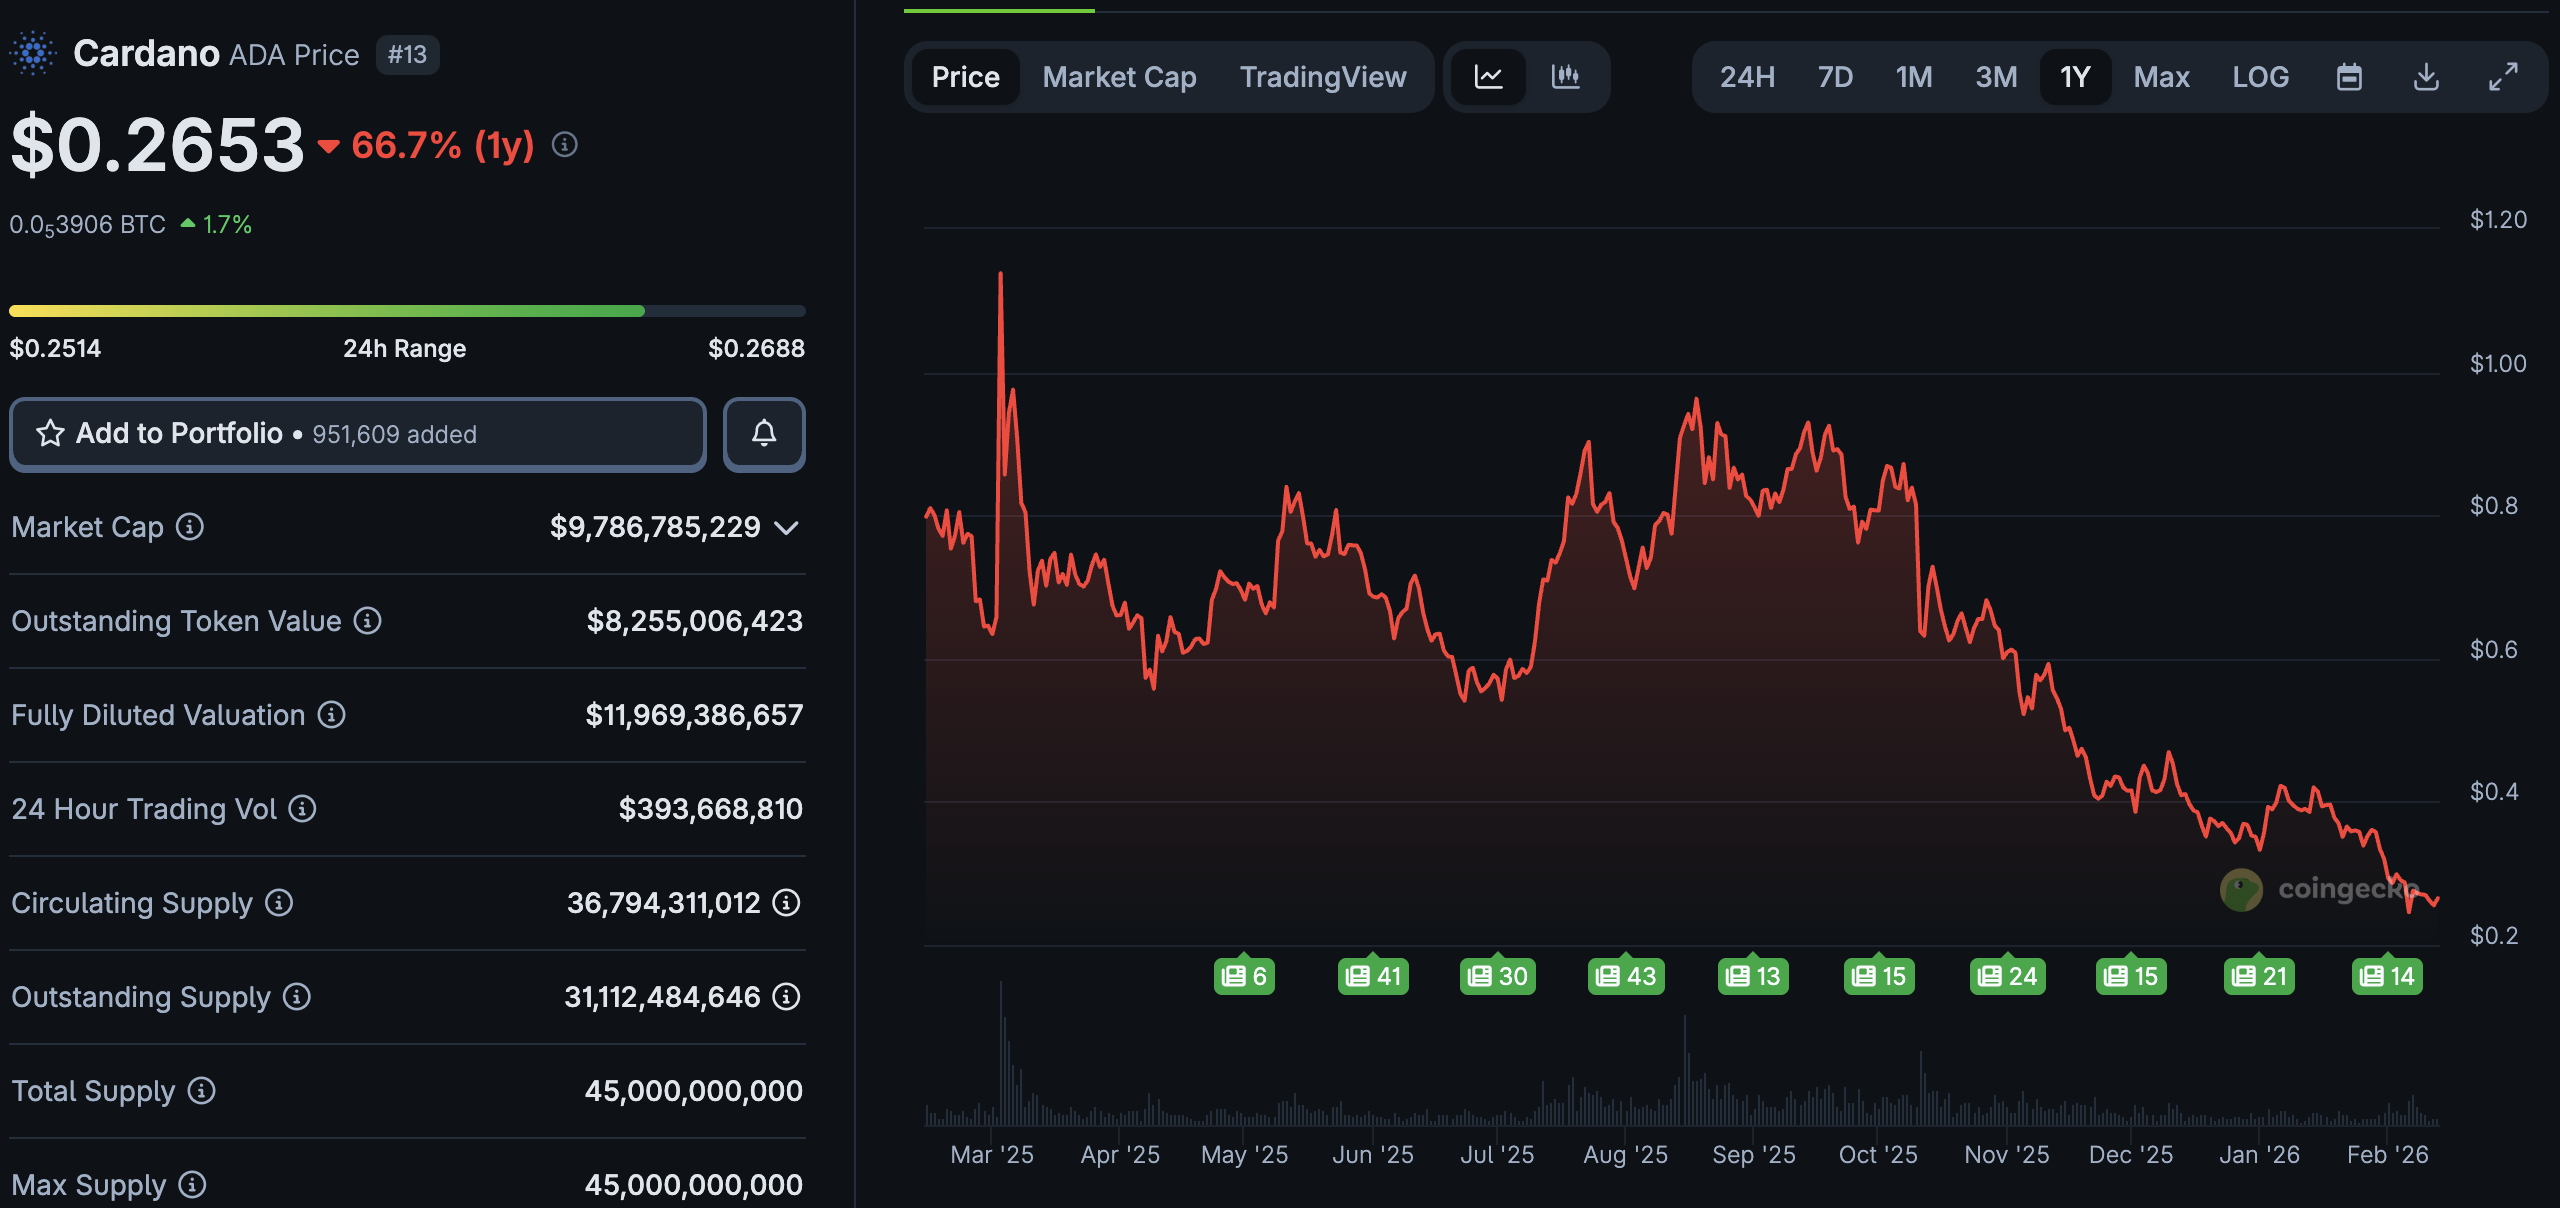This screenshot has height=1208, width=2560.
Task: Show Fully Diluted Valuation info icon
Action: [x=332, y=715]
